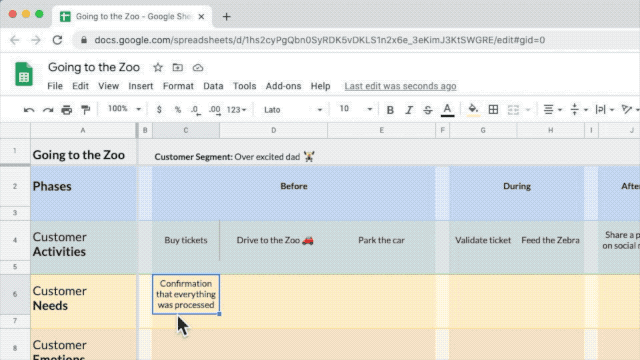Open the Lato font dropdown
This screenshot has height=360, width=640.
coord(293,109)
